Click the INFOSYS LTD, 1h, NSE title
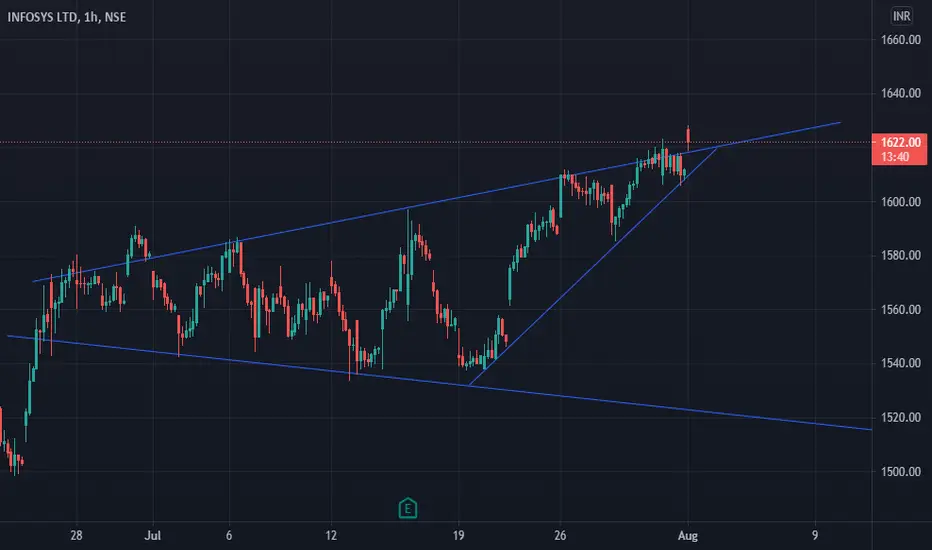 click(x=67, y=17)
